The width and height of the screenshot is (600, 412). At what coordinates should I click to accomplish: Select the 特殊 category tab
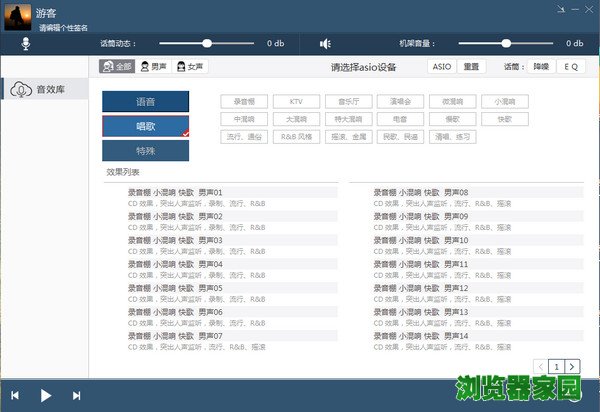[145, 151]
